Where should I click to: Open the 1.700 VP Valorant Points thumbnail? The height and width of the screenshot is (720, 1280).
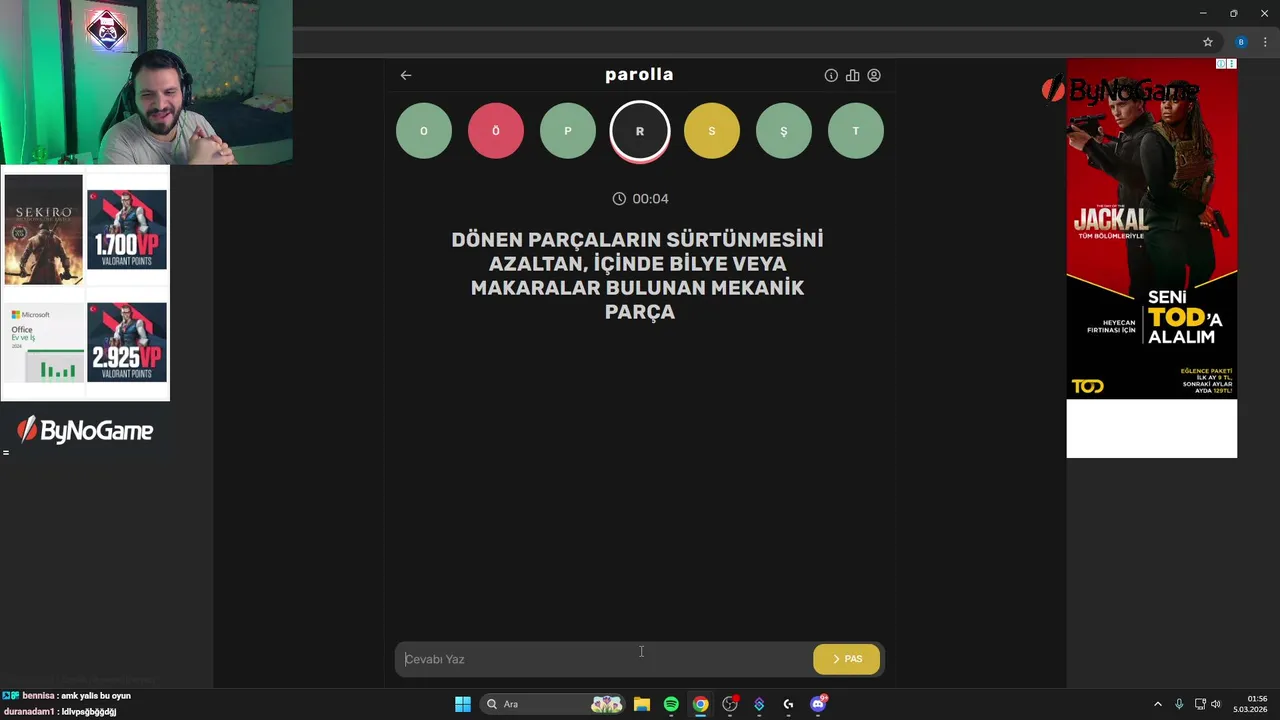point(127,229)
